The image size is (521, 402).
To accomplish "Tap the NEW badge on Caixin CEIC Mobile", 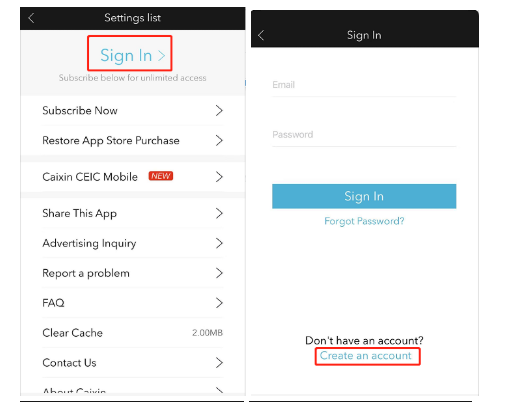I will pos(161,176).
